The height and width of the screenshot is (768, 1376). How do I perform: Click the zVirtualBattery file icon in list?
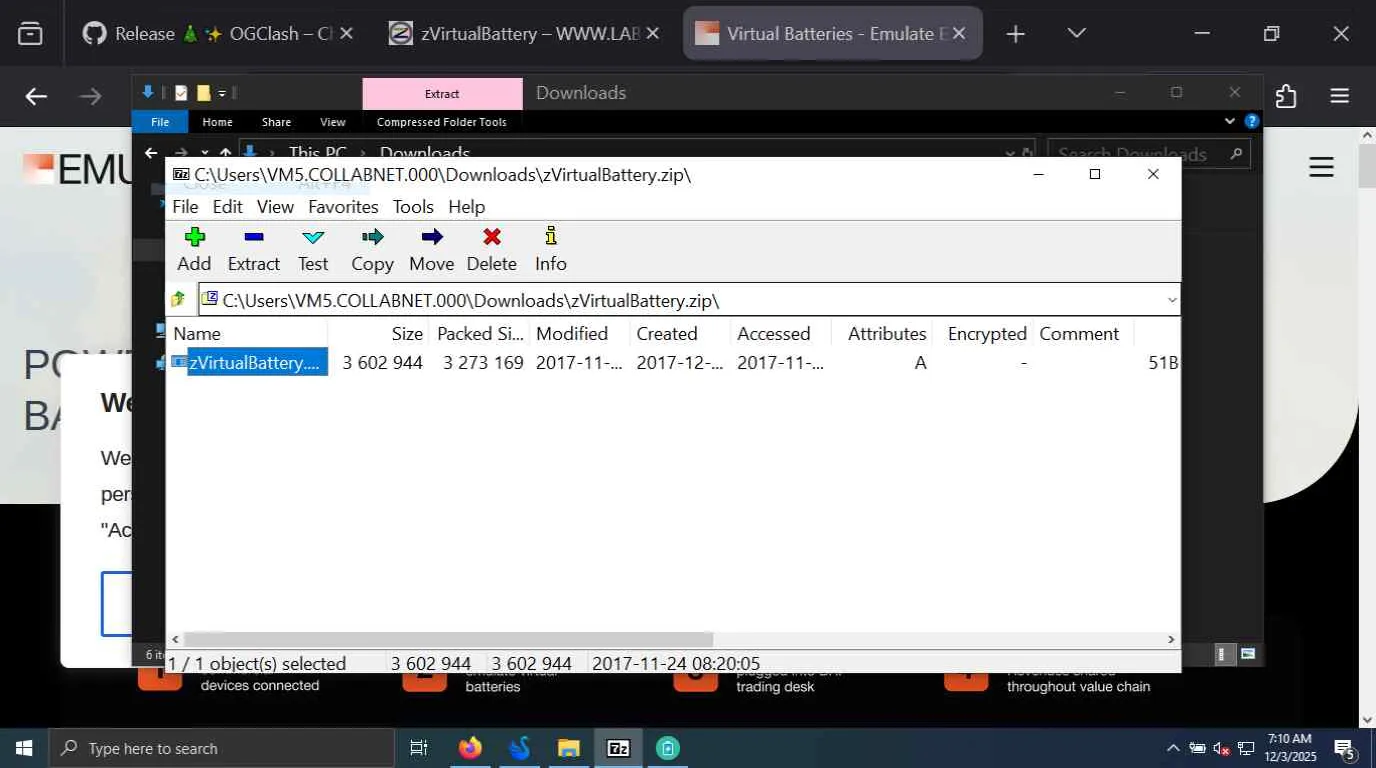tap(179, 362)
